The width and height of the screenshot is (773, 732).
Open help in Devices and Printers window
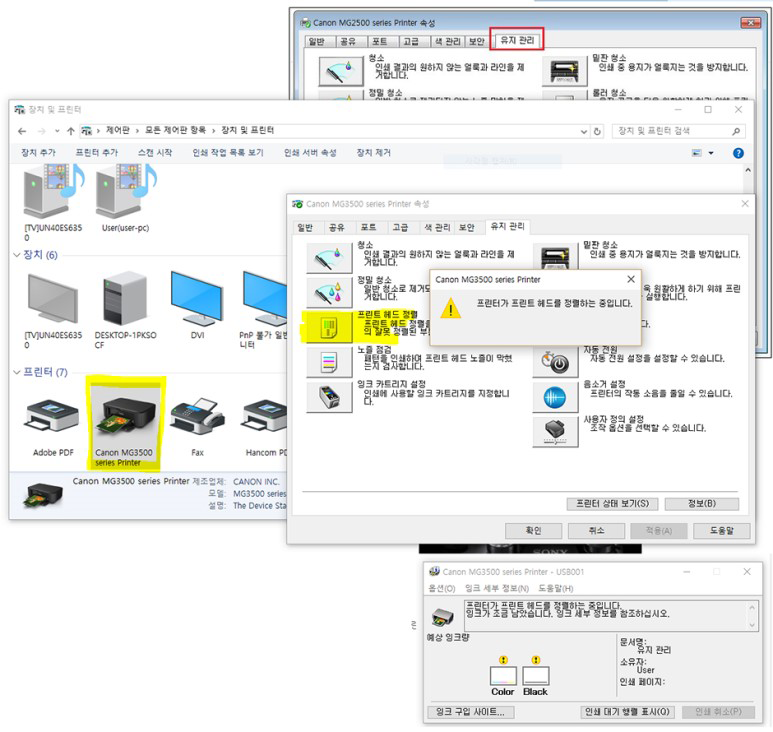738,153
